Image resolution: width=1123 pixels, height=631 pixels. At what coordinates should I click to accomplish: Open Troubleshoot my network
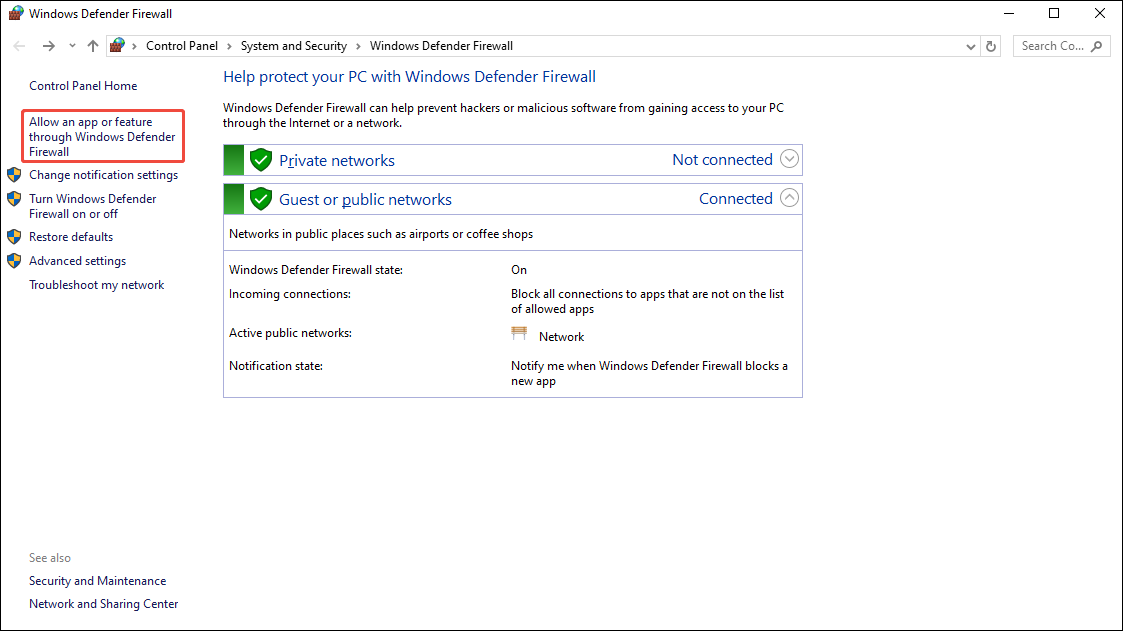(97, 285)
